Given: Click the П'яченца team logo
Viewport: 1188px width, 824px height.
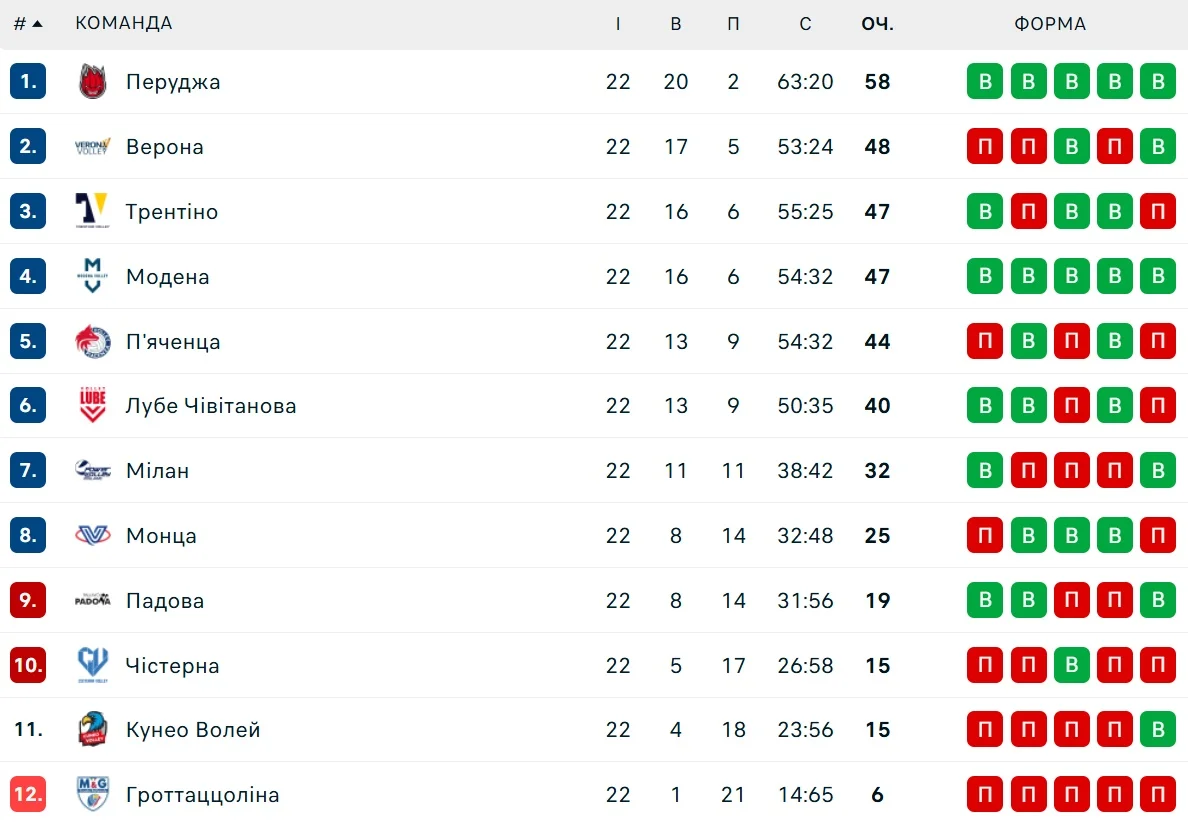Looking at the screenshot, I should [x=92, y=341].
